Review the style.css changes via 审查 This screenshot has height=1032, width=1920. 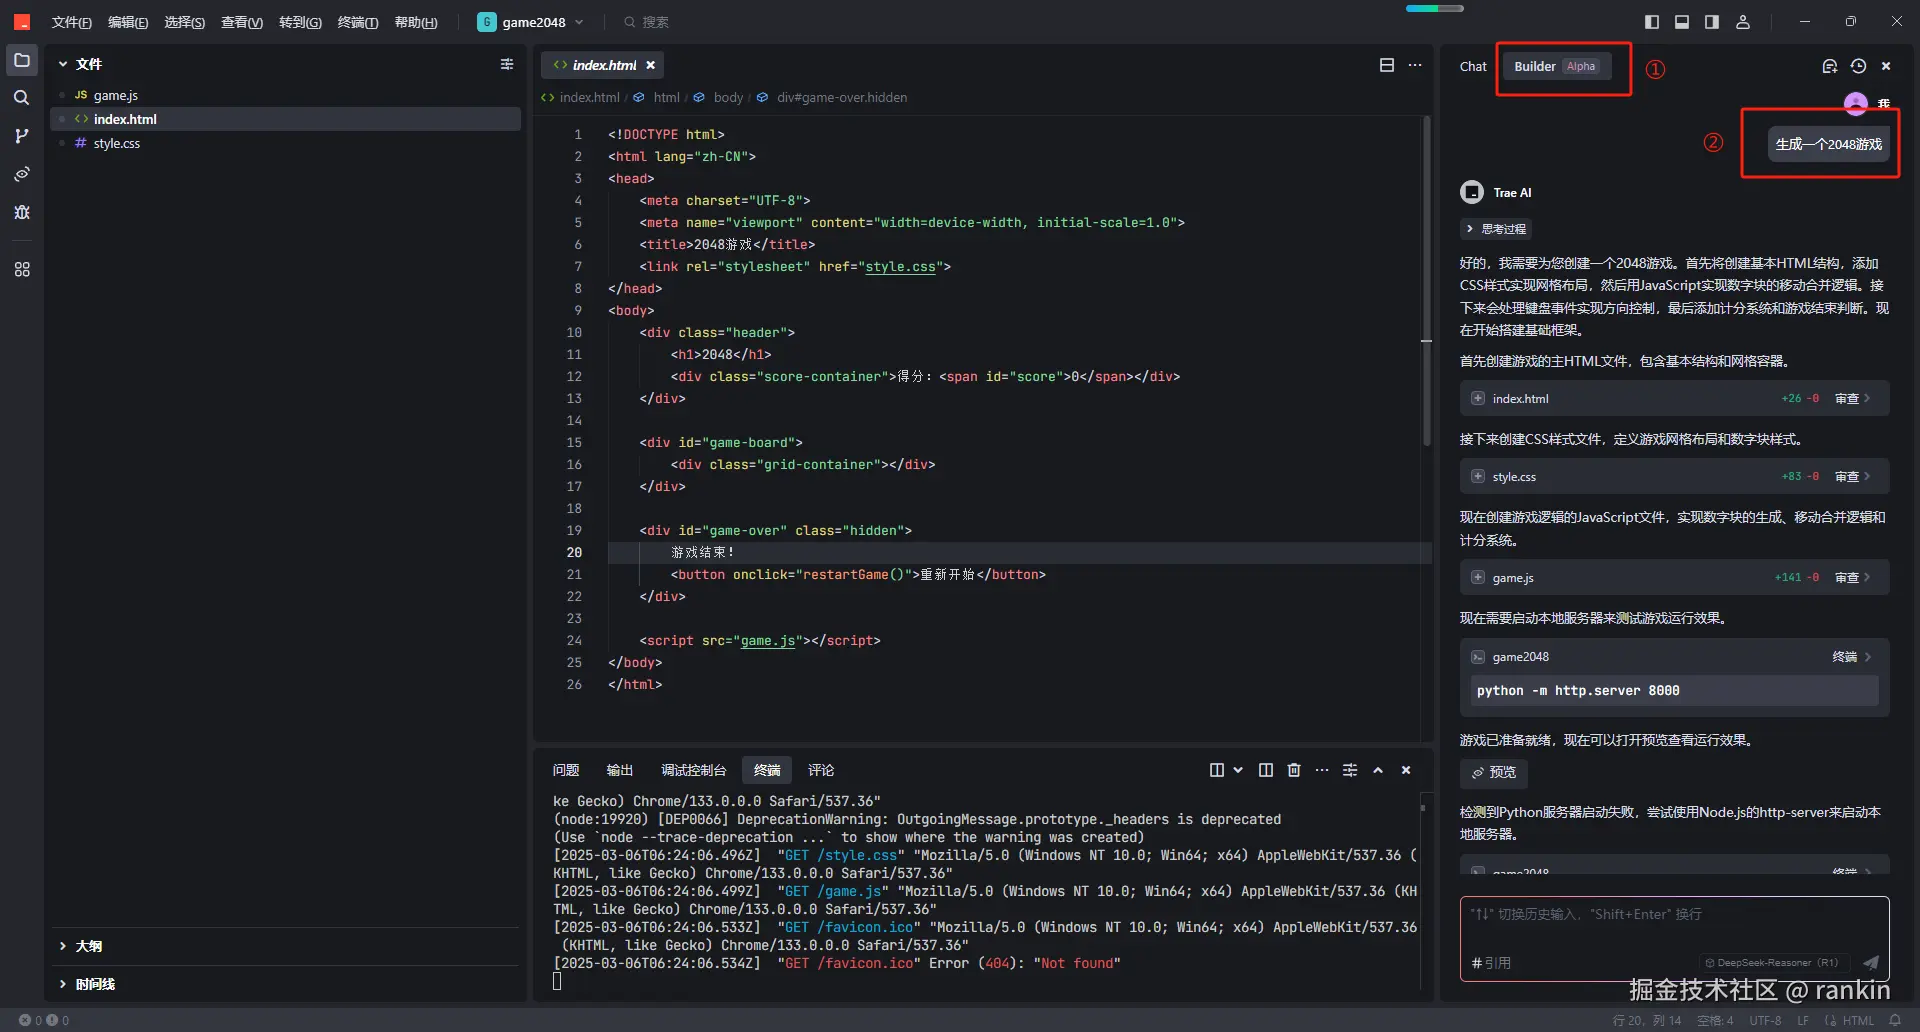pyautogui.click(x=1852, y=476)
